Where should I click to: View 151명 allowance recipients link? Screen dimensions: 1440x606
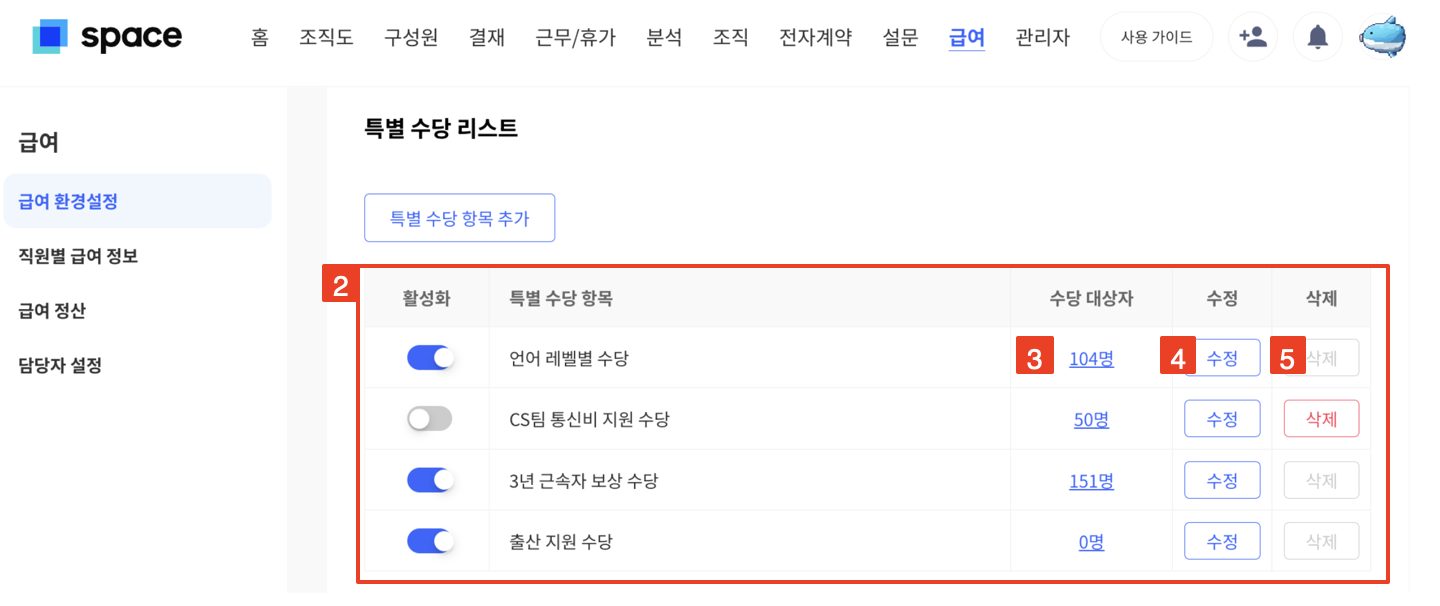click(x=1091, y=481)
